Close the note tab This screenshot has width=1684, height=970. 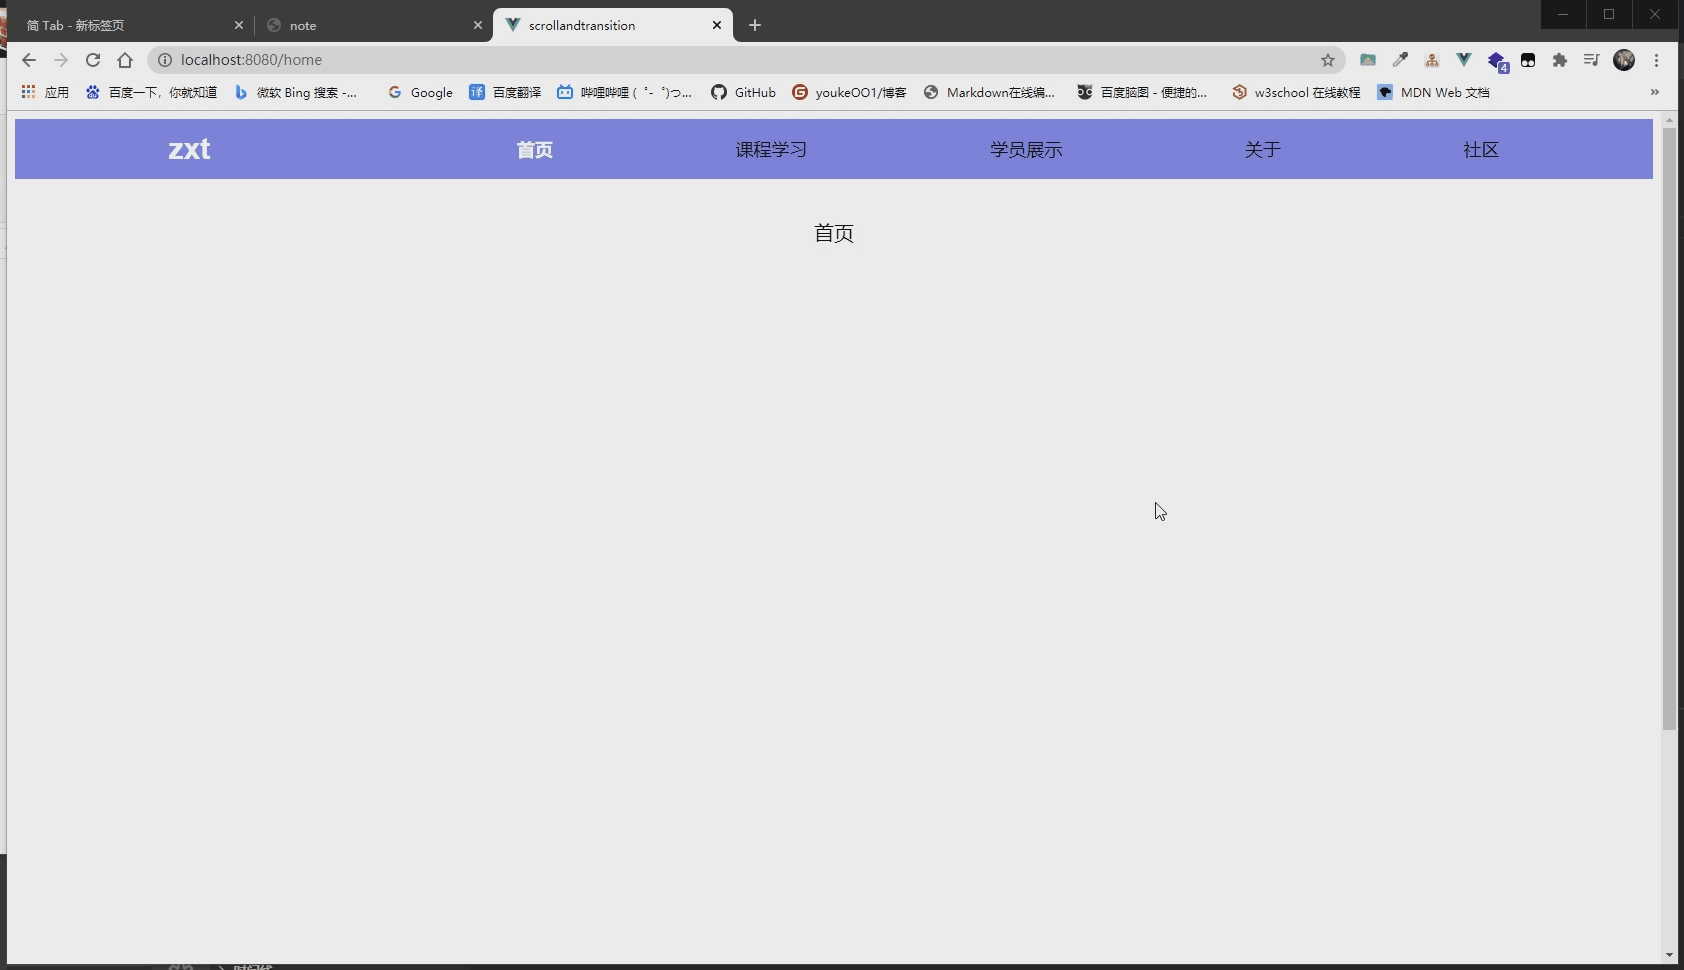pos(477,25)
